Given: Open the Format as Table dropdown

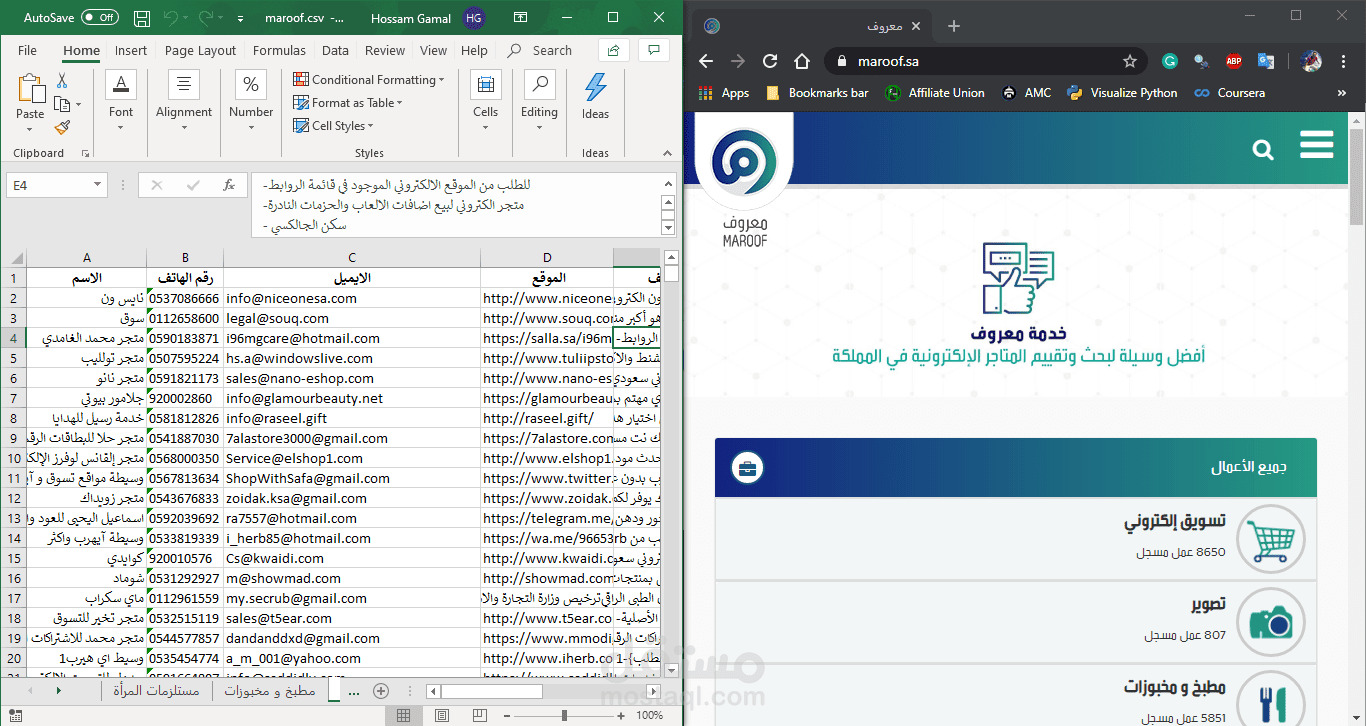Looking at the screenshot, I should 348,102.
